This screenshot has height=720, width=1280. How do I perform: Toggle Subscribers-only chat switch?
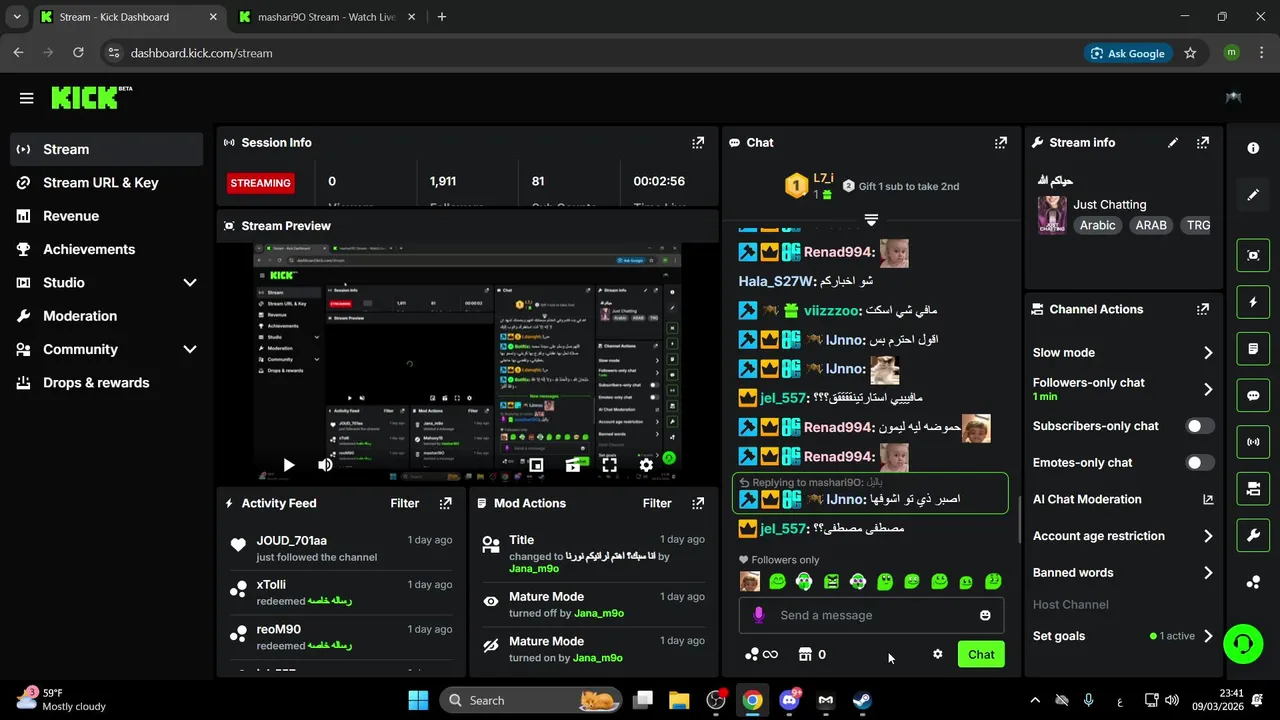click(1200, 426)
